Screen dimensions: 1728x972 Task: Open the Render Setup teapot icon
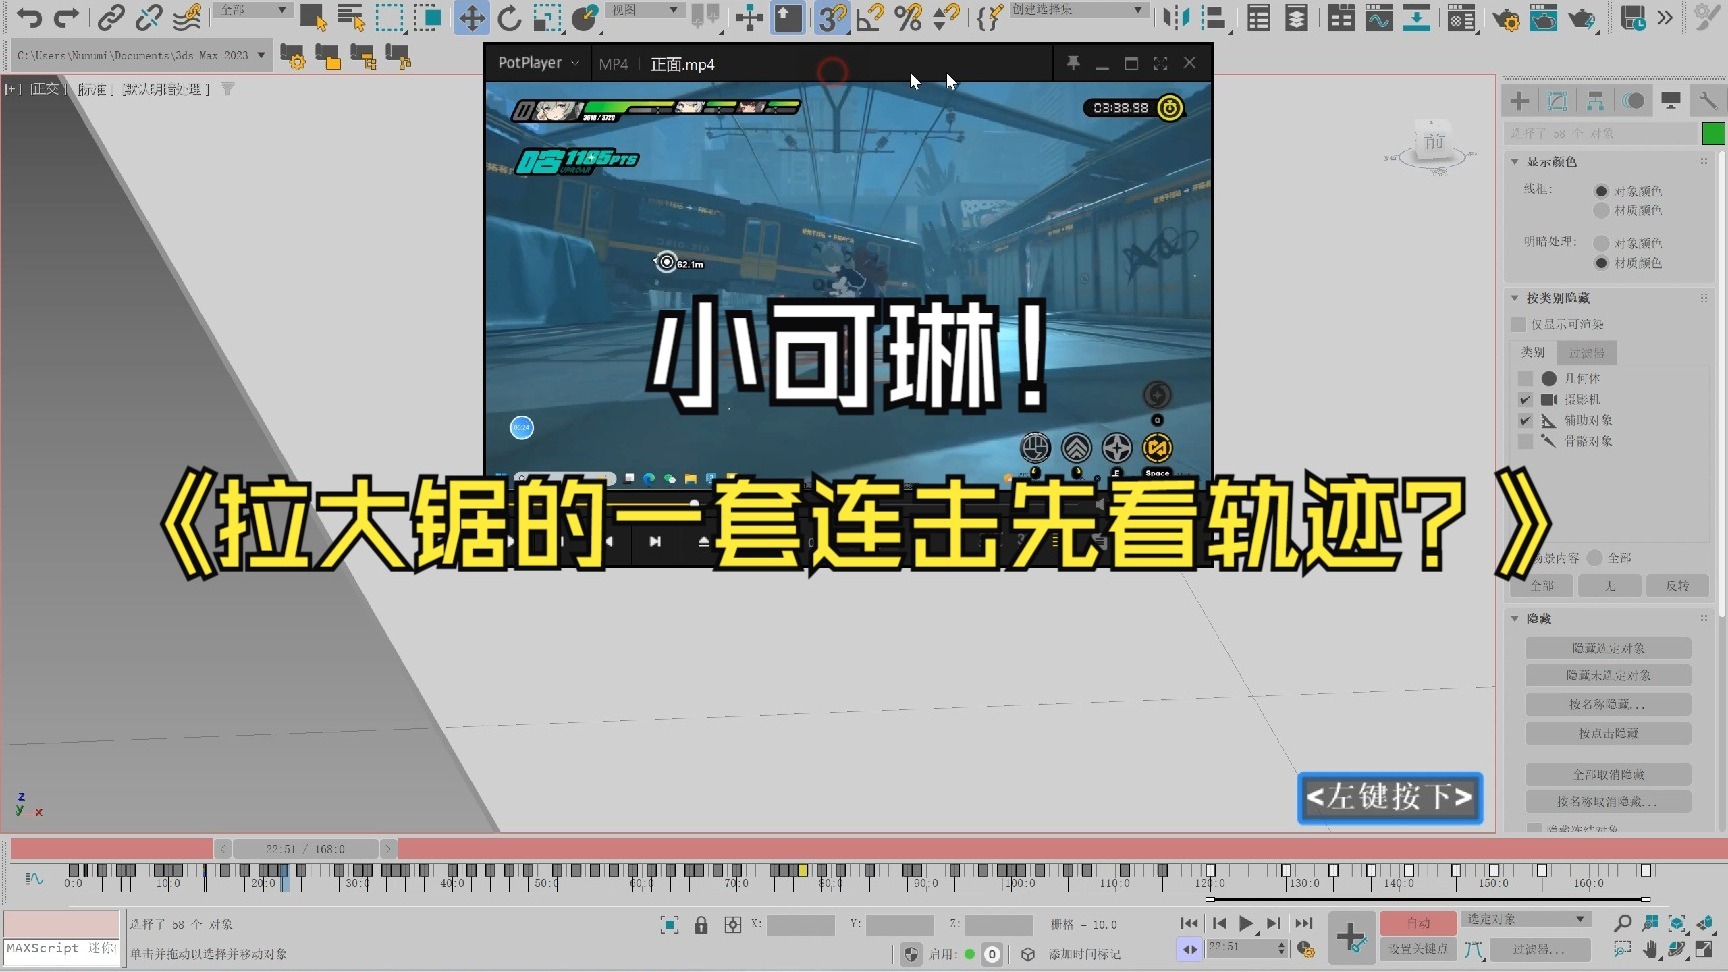pyautogui.click(x=1505, y=17)
